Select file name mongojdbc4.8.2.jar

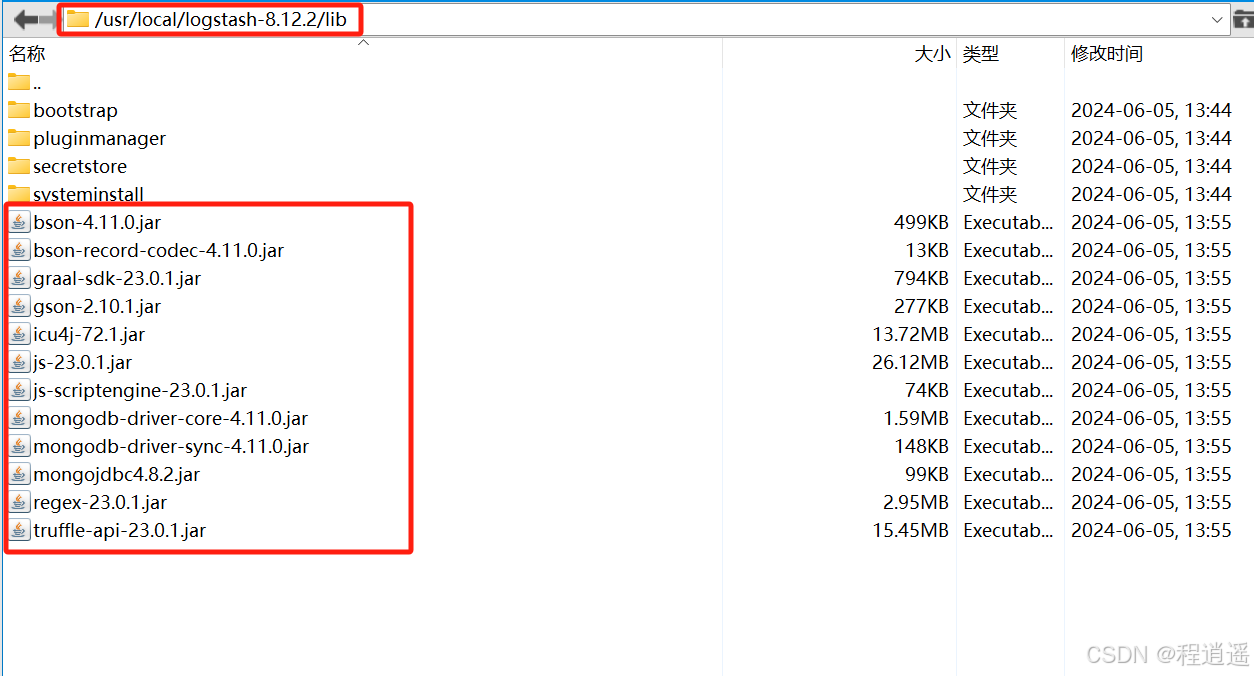(x=116, y=474)
